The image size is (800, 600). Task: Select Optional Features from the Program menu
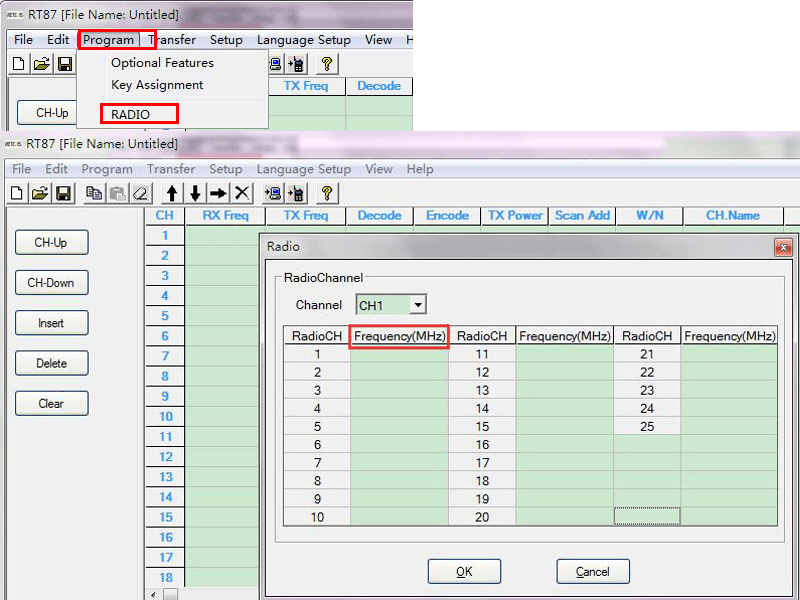coord(162,63)
